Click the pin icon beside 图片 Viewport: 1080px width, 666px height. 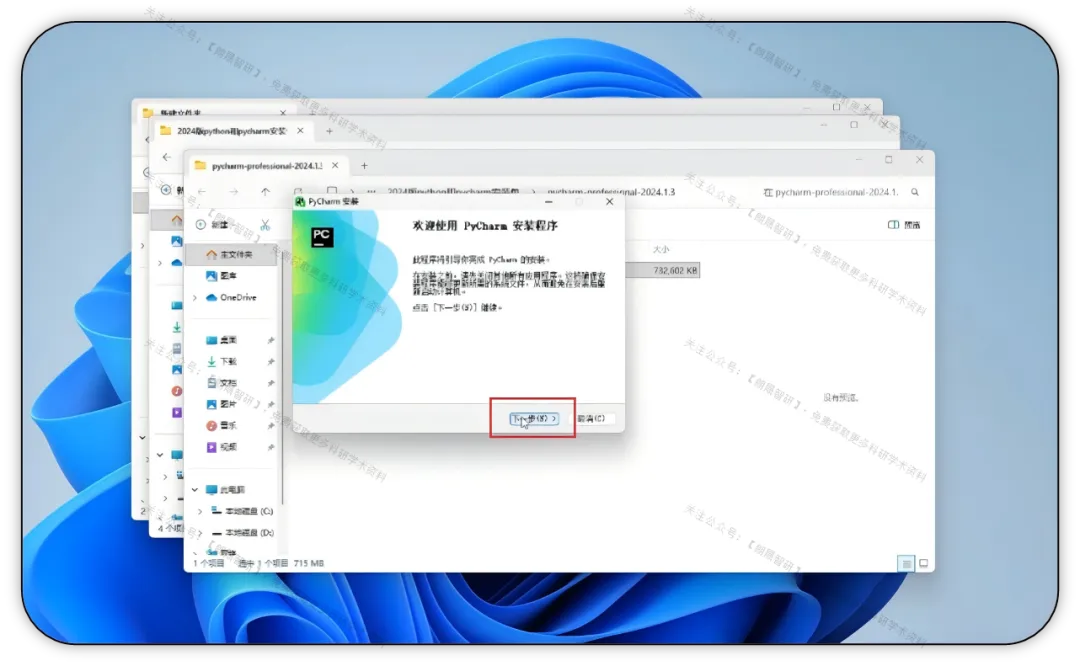(271, 404)
